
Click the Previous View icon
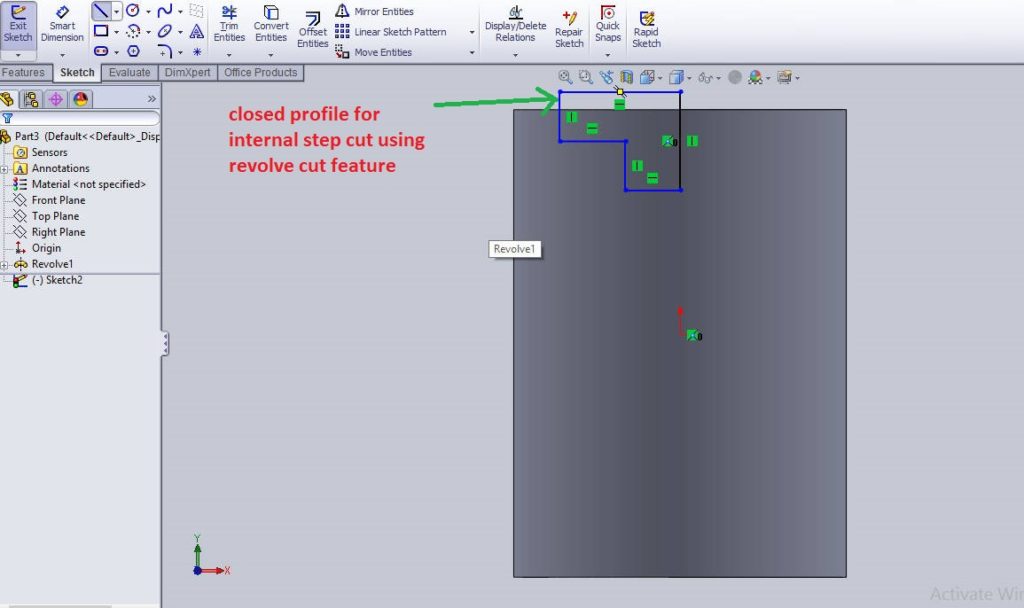[x=606, y=77]
